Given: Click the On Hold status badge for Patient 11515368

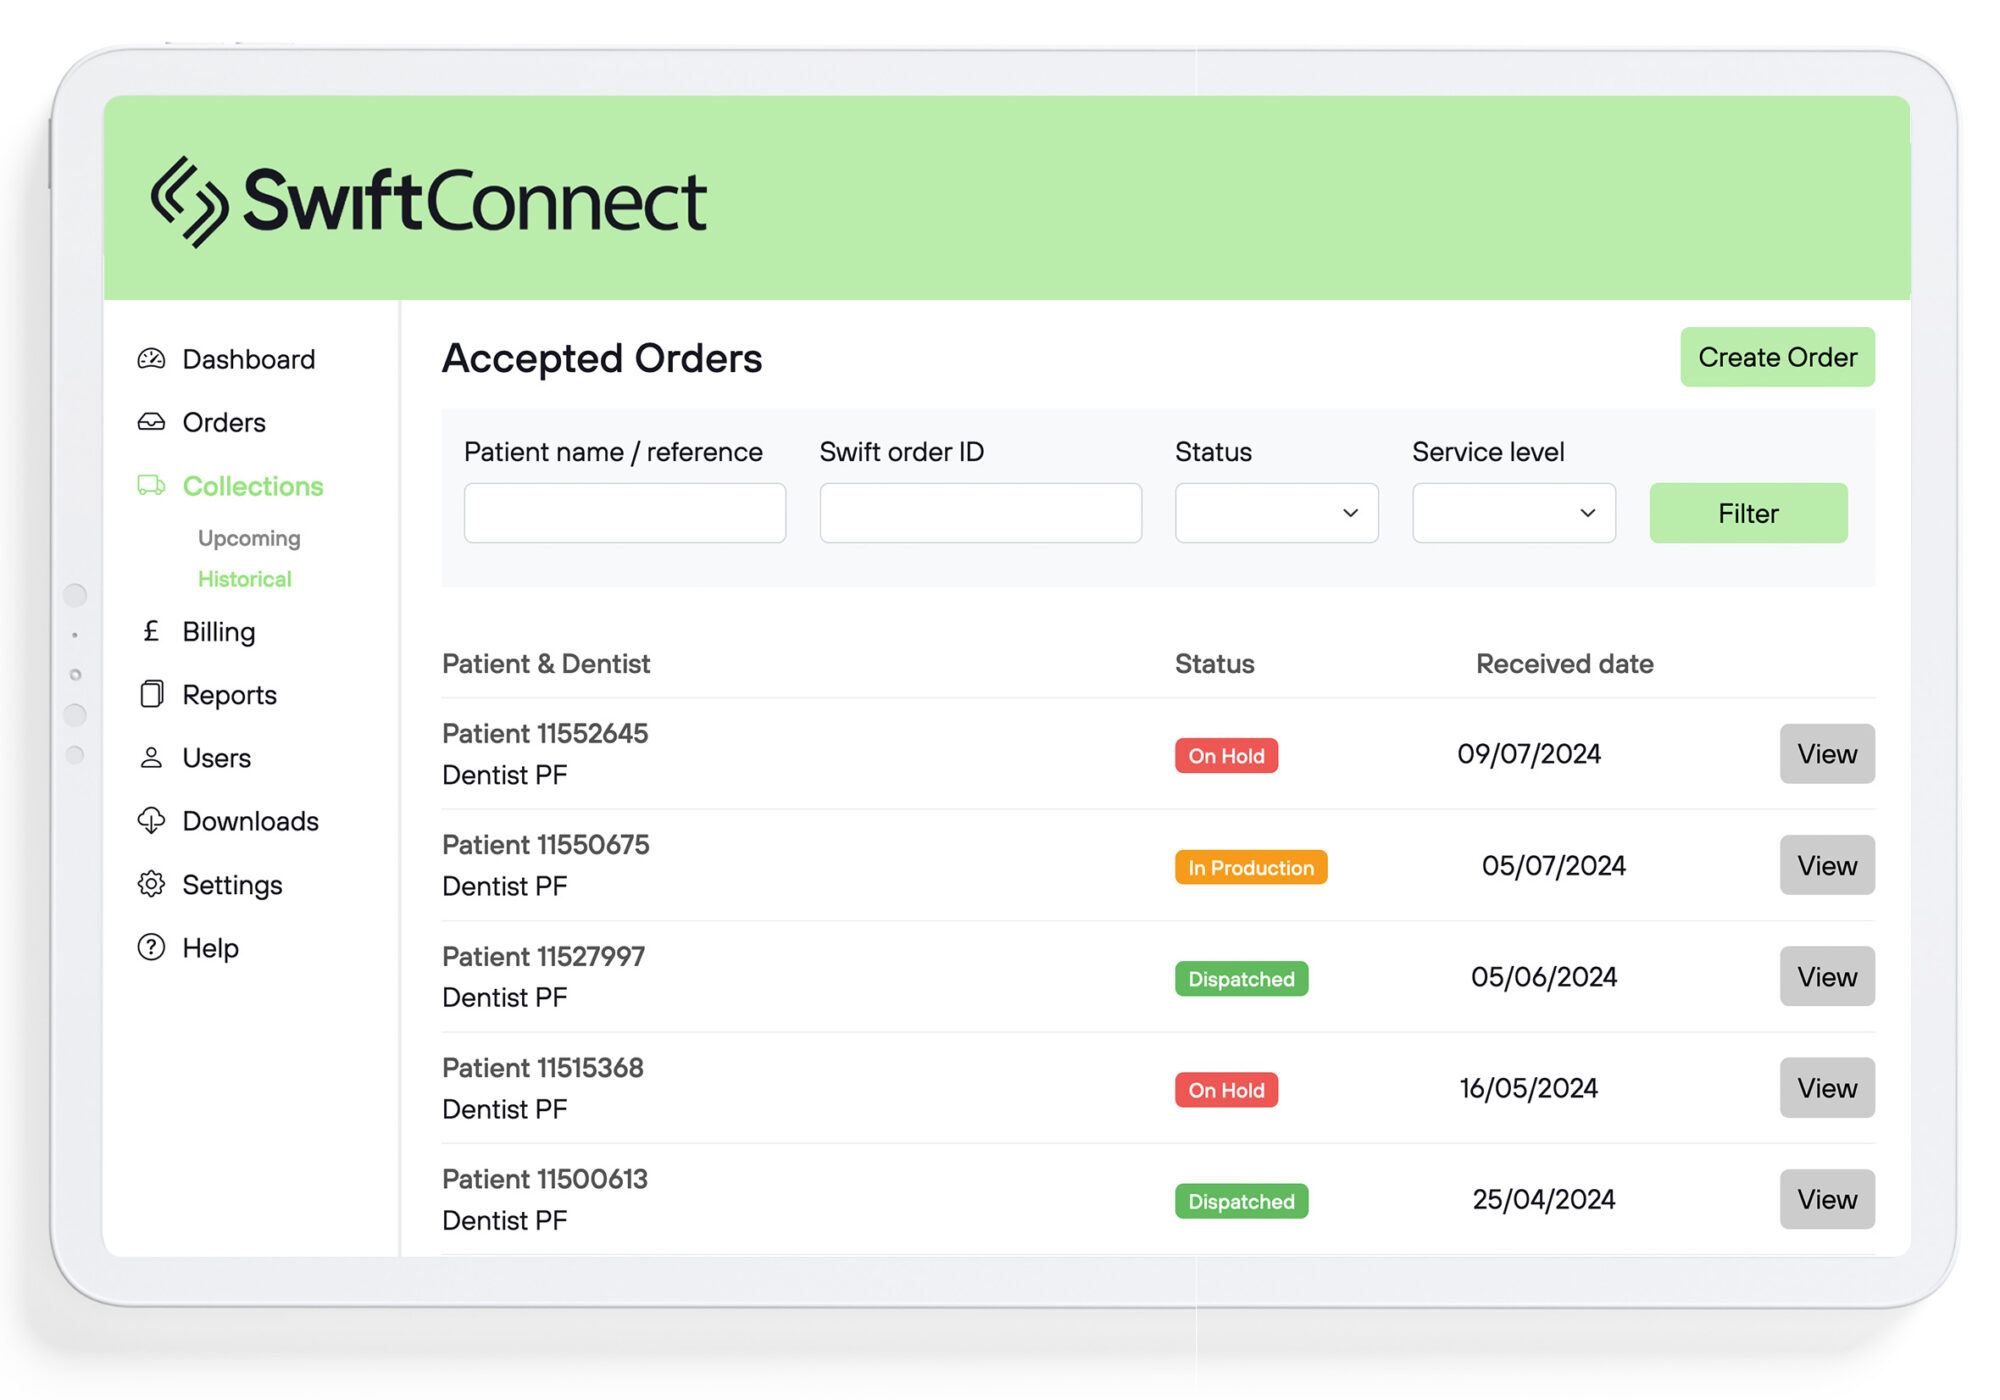Looking at the screenshot, I should click(1226, 1090).
